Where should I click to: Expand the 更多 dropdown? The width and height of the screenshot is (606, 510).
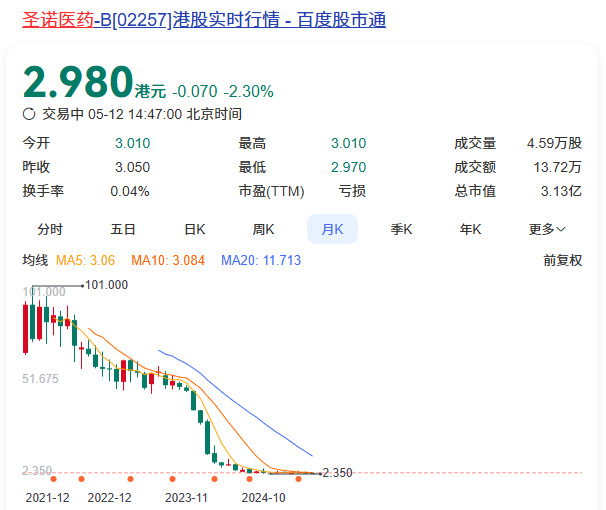point(547,229)
